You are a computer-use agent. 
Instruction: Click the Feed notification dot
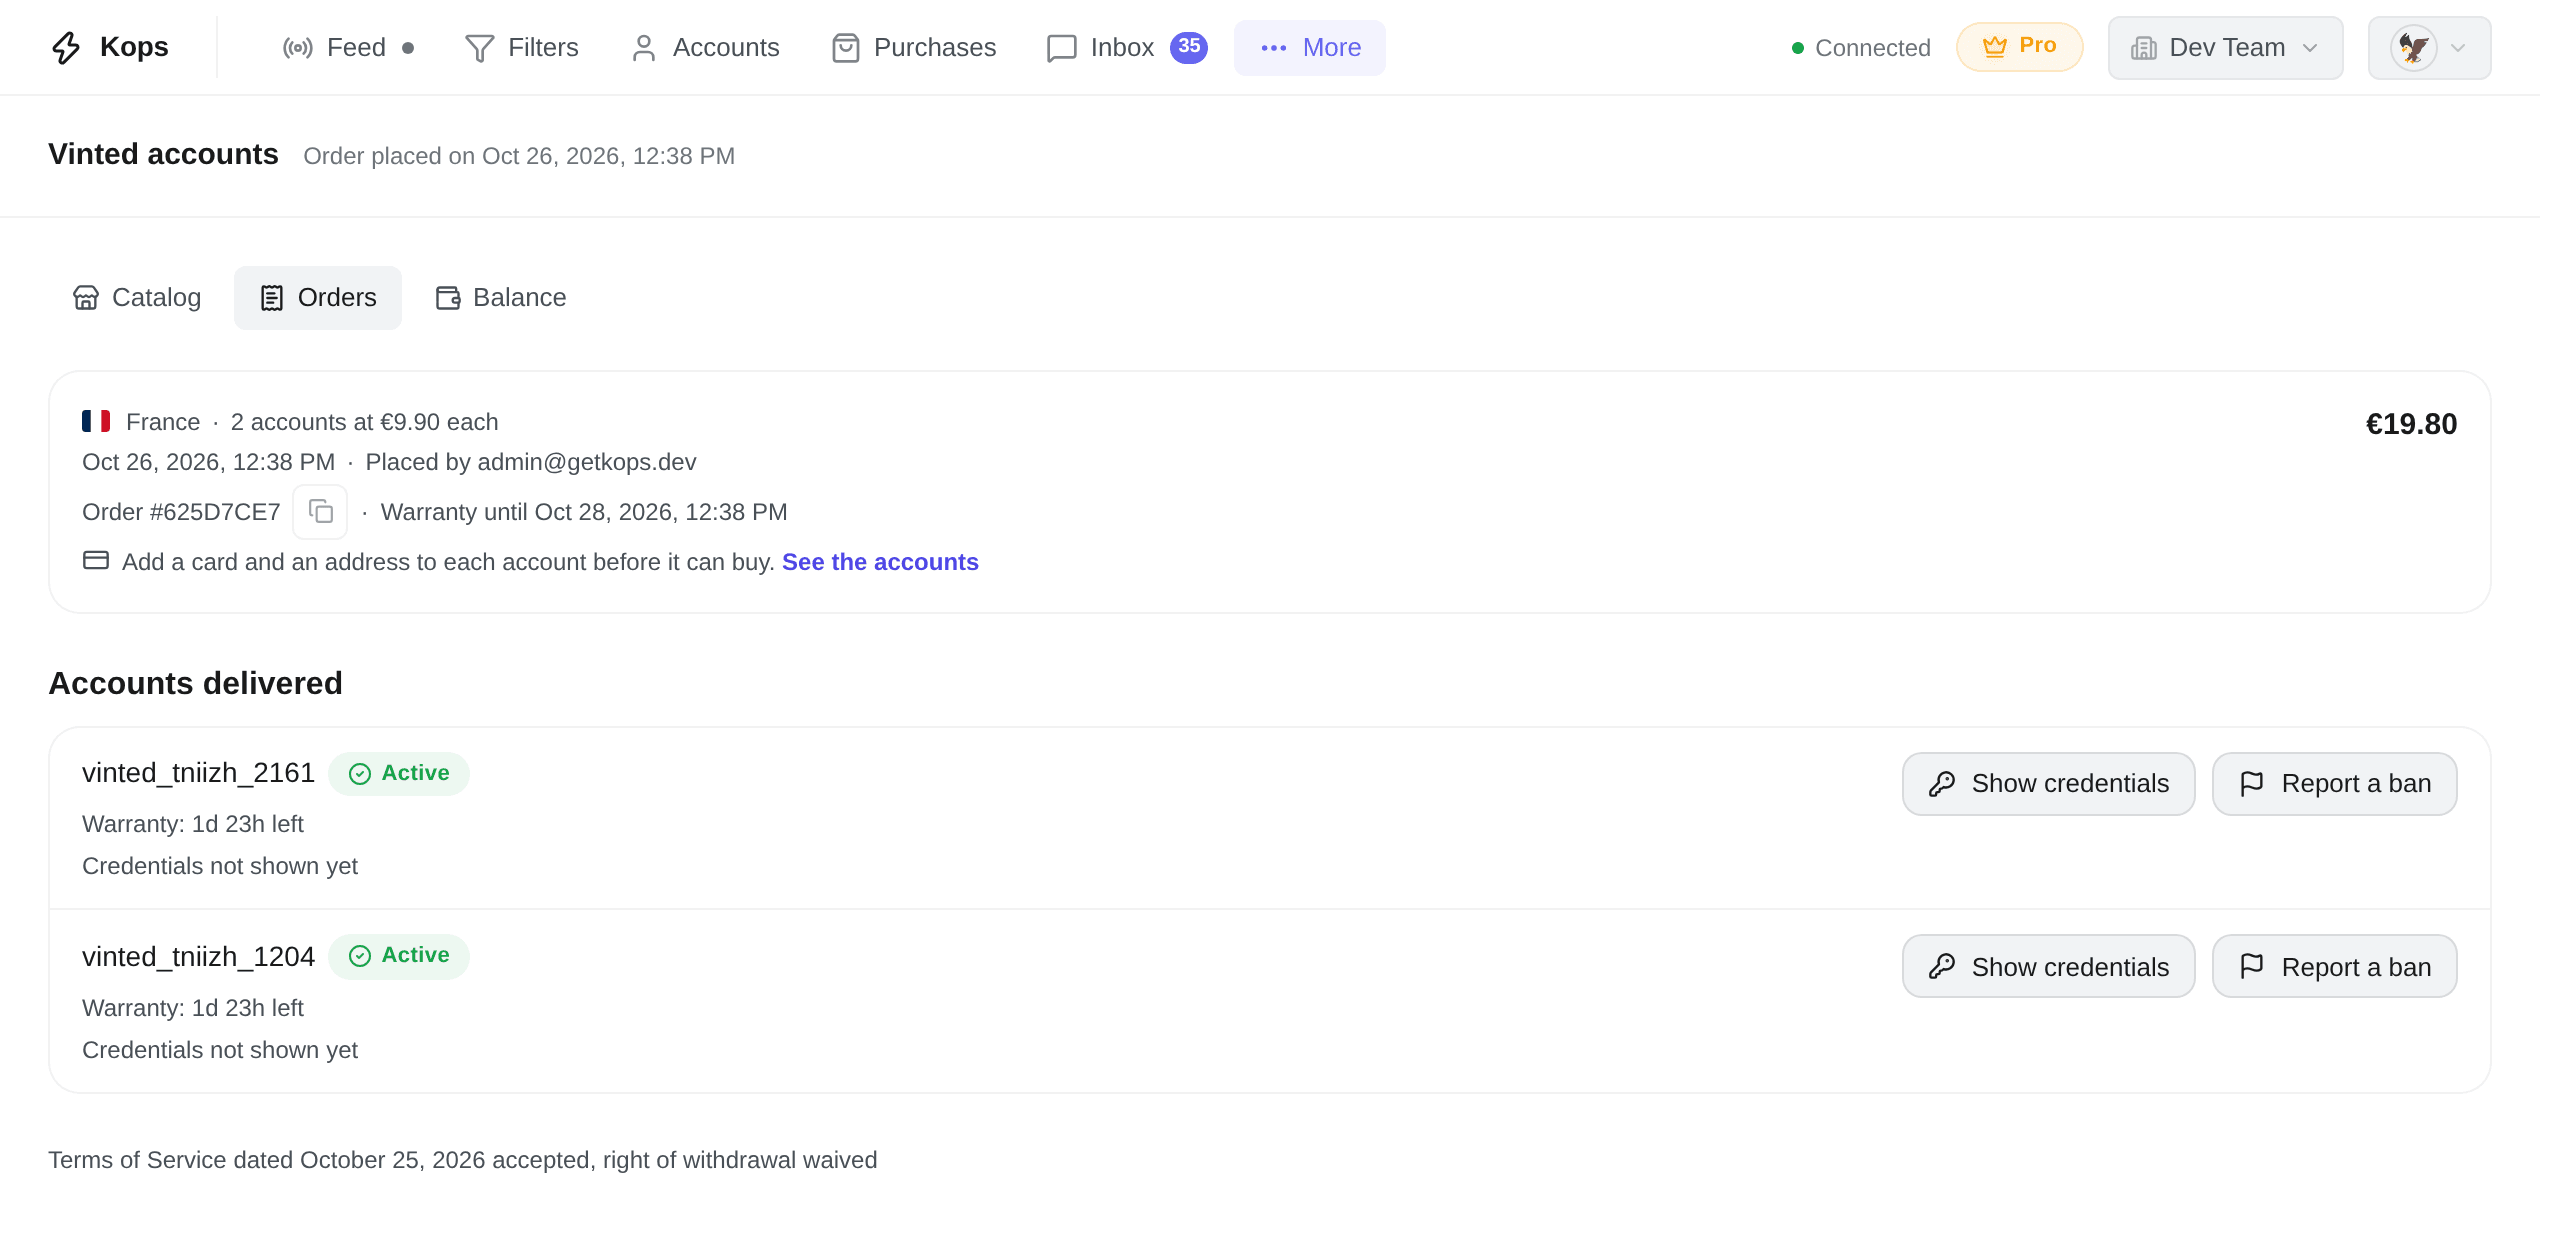[x=408, y=48]
